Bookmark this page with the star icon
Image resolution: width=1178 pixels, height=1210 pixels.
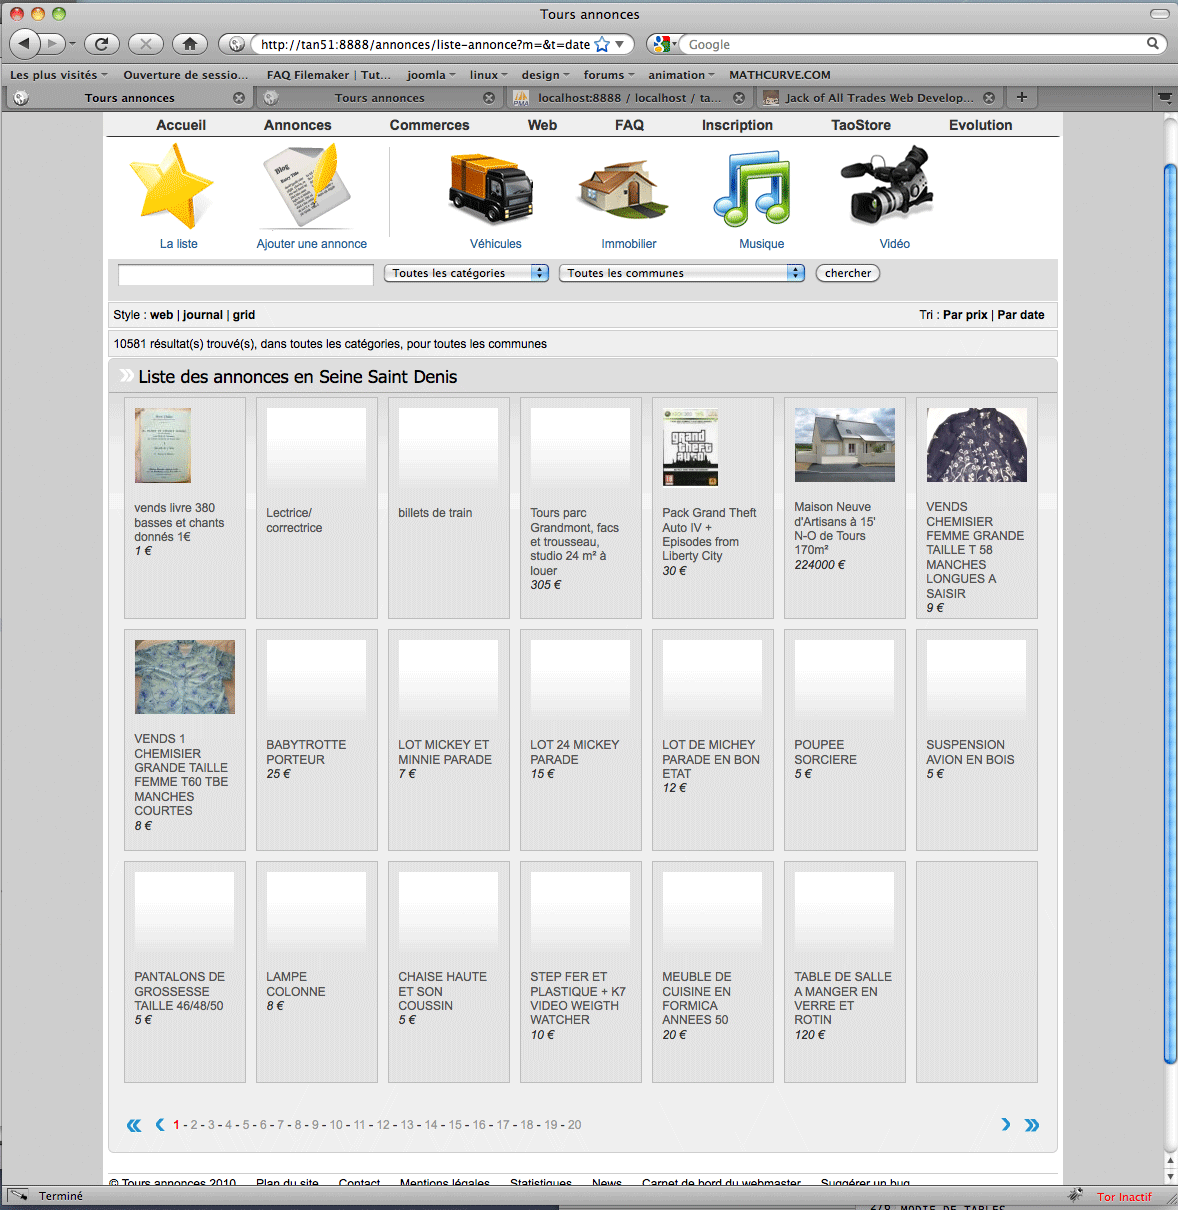point(602,44)
